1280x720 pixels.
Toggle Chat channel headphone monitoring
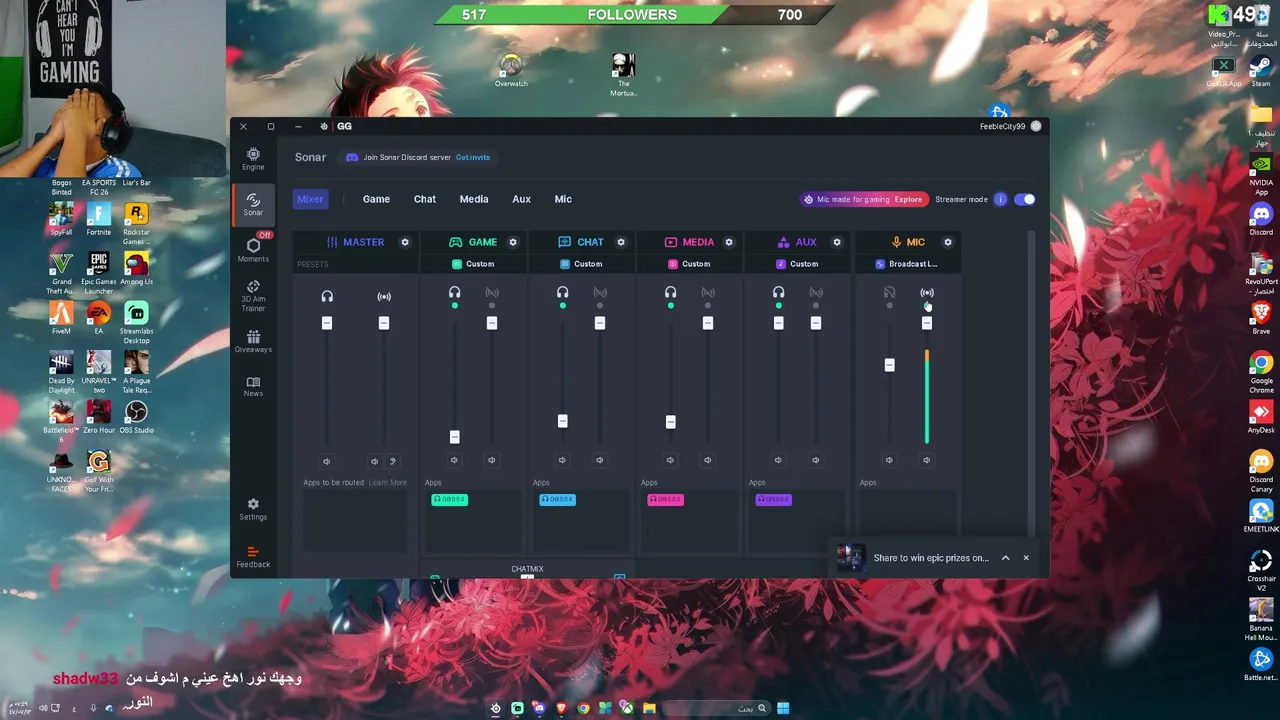pyautogui.click(x=563, y=293)
